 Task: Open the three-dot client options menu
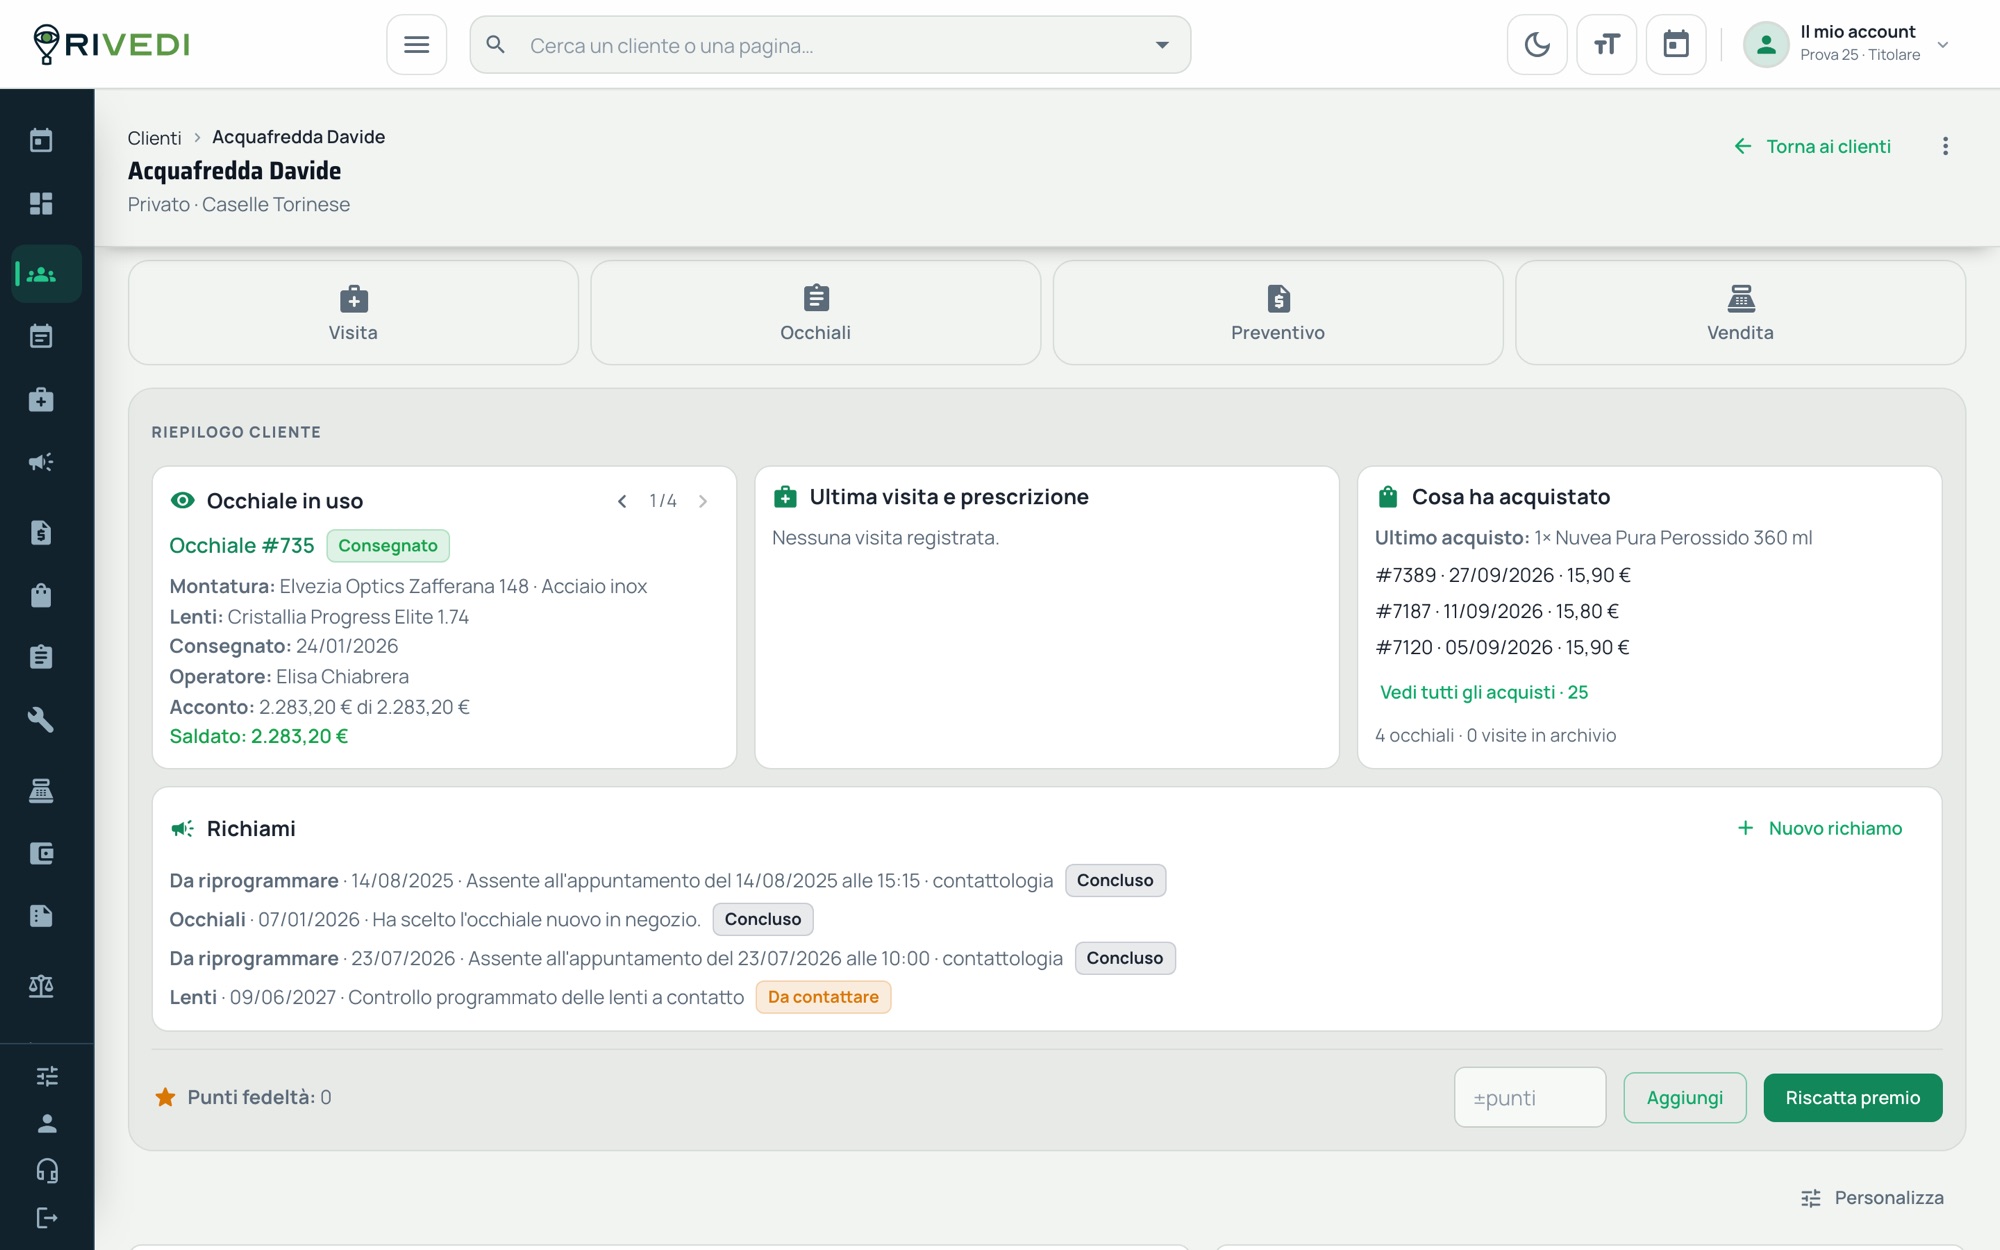pyautogui.click(x=1945, y=147)
